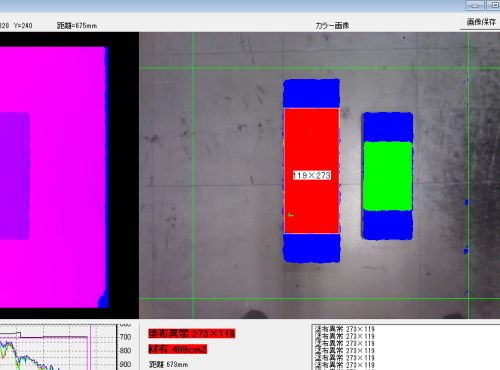Click the green detected rectangle
The height and width of the screenshot is (370, 500).
(388, 176)
